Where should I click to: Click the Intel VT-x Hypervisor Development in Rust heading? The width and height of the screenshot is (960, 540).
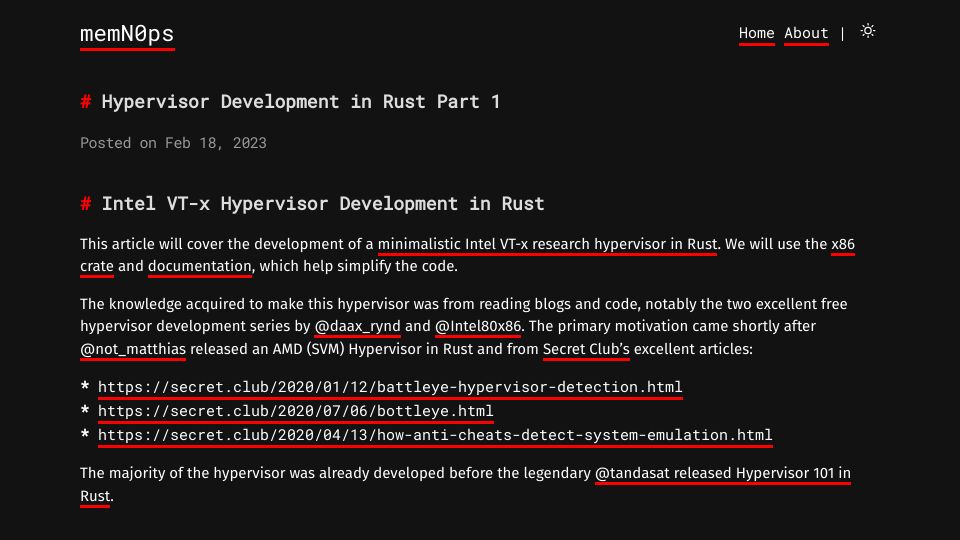coord(323,204)
